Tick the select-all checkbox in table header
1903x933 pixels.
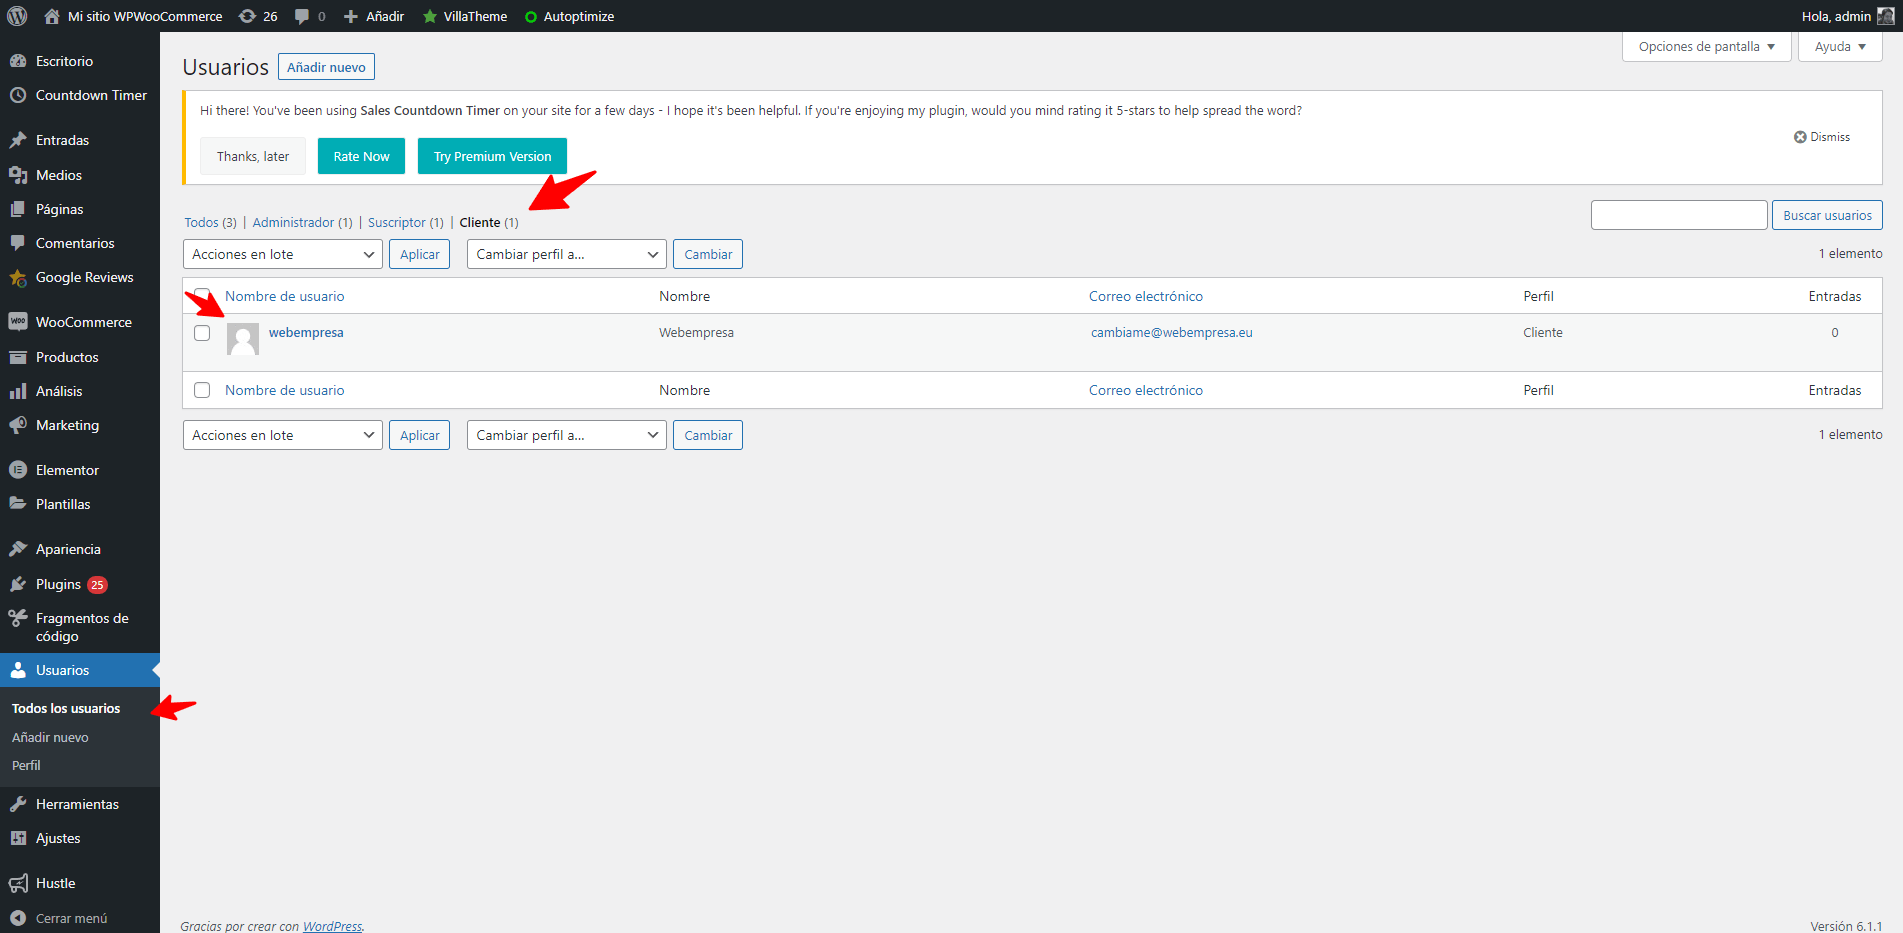[x=202, y=296]
